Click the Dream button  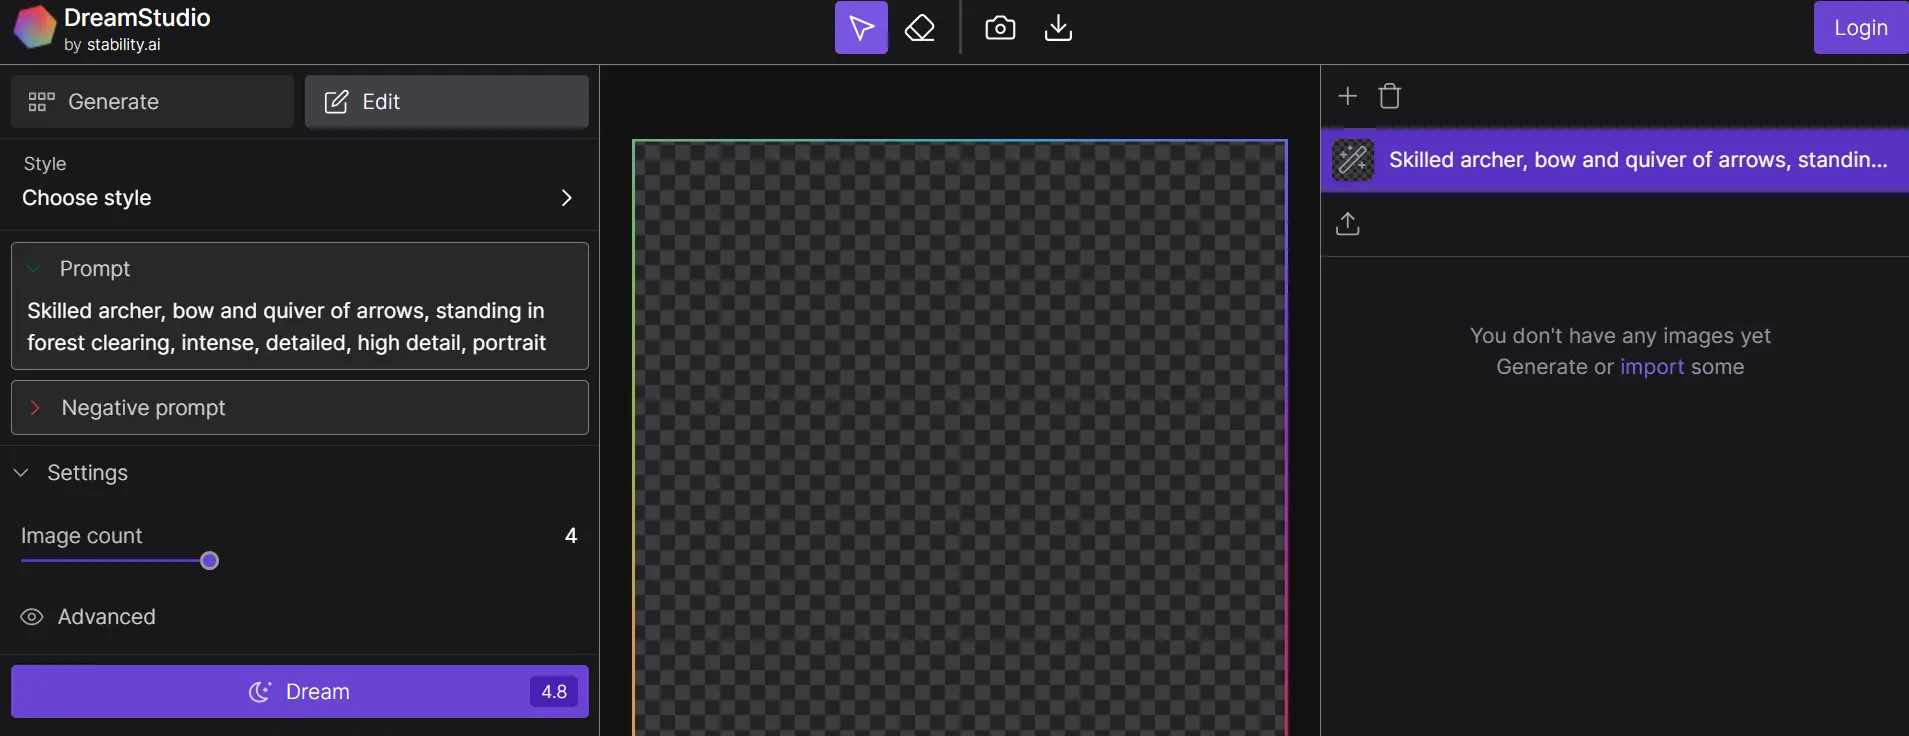[x=300, y=691]
